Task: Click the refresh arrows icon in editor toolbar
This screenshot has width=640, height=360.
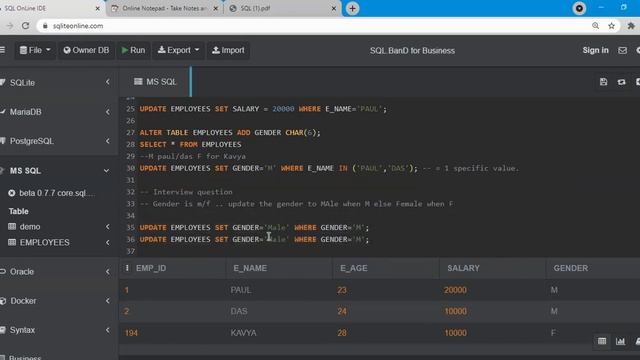Action: (x=621, y=82)
